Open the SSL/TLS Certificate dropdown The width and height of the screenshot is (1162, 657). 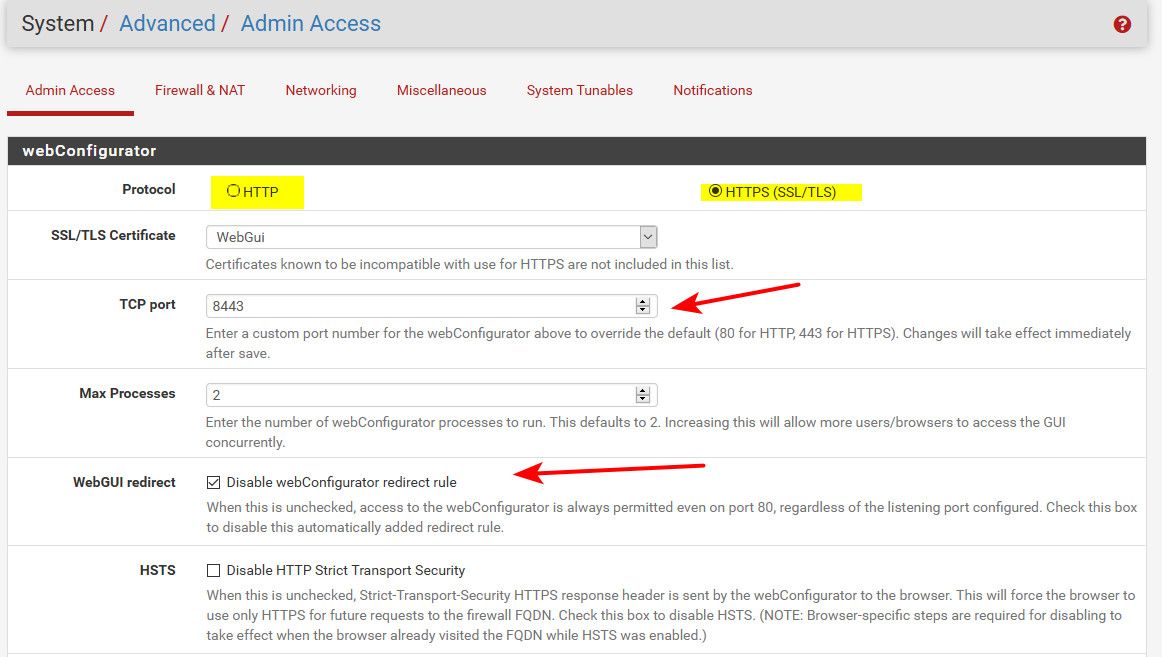click(x=431, y=237)
